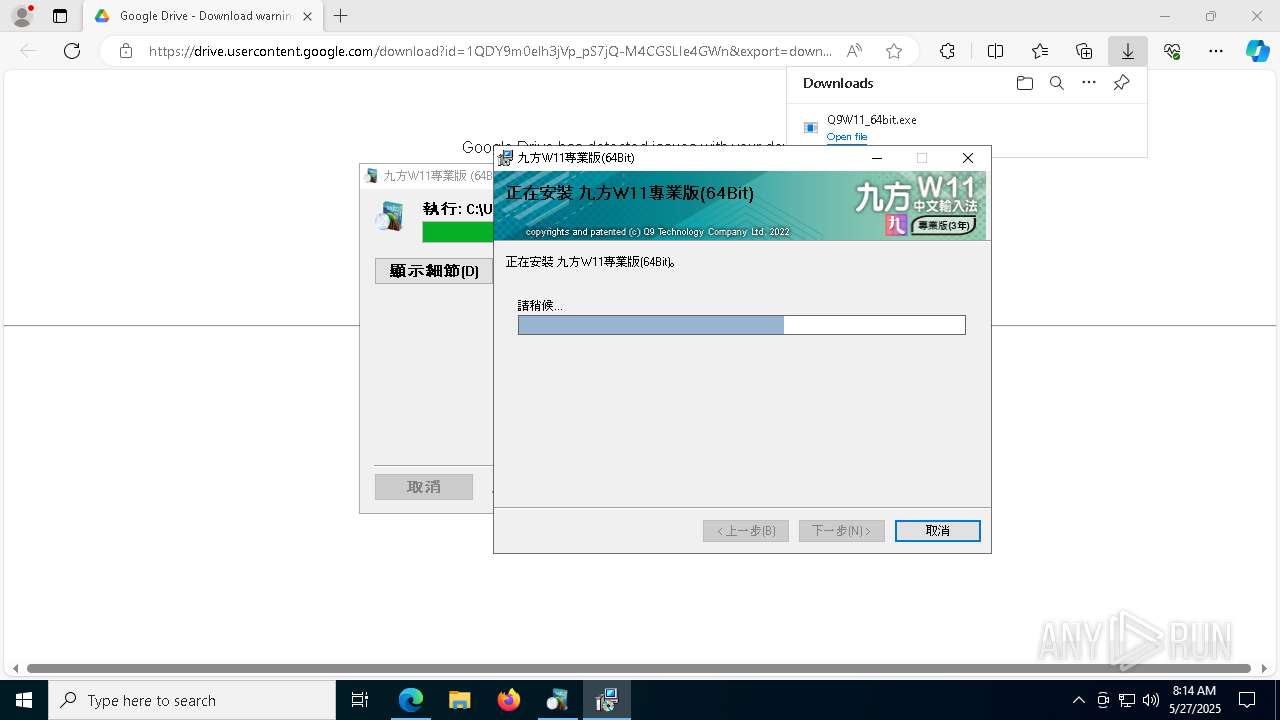Open the downloads folder icon

pos(1024,83)
